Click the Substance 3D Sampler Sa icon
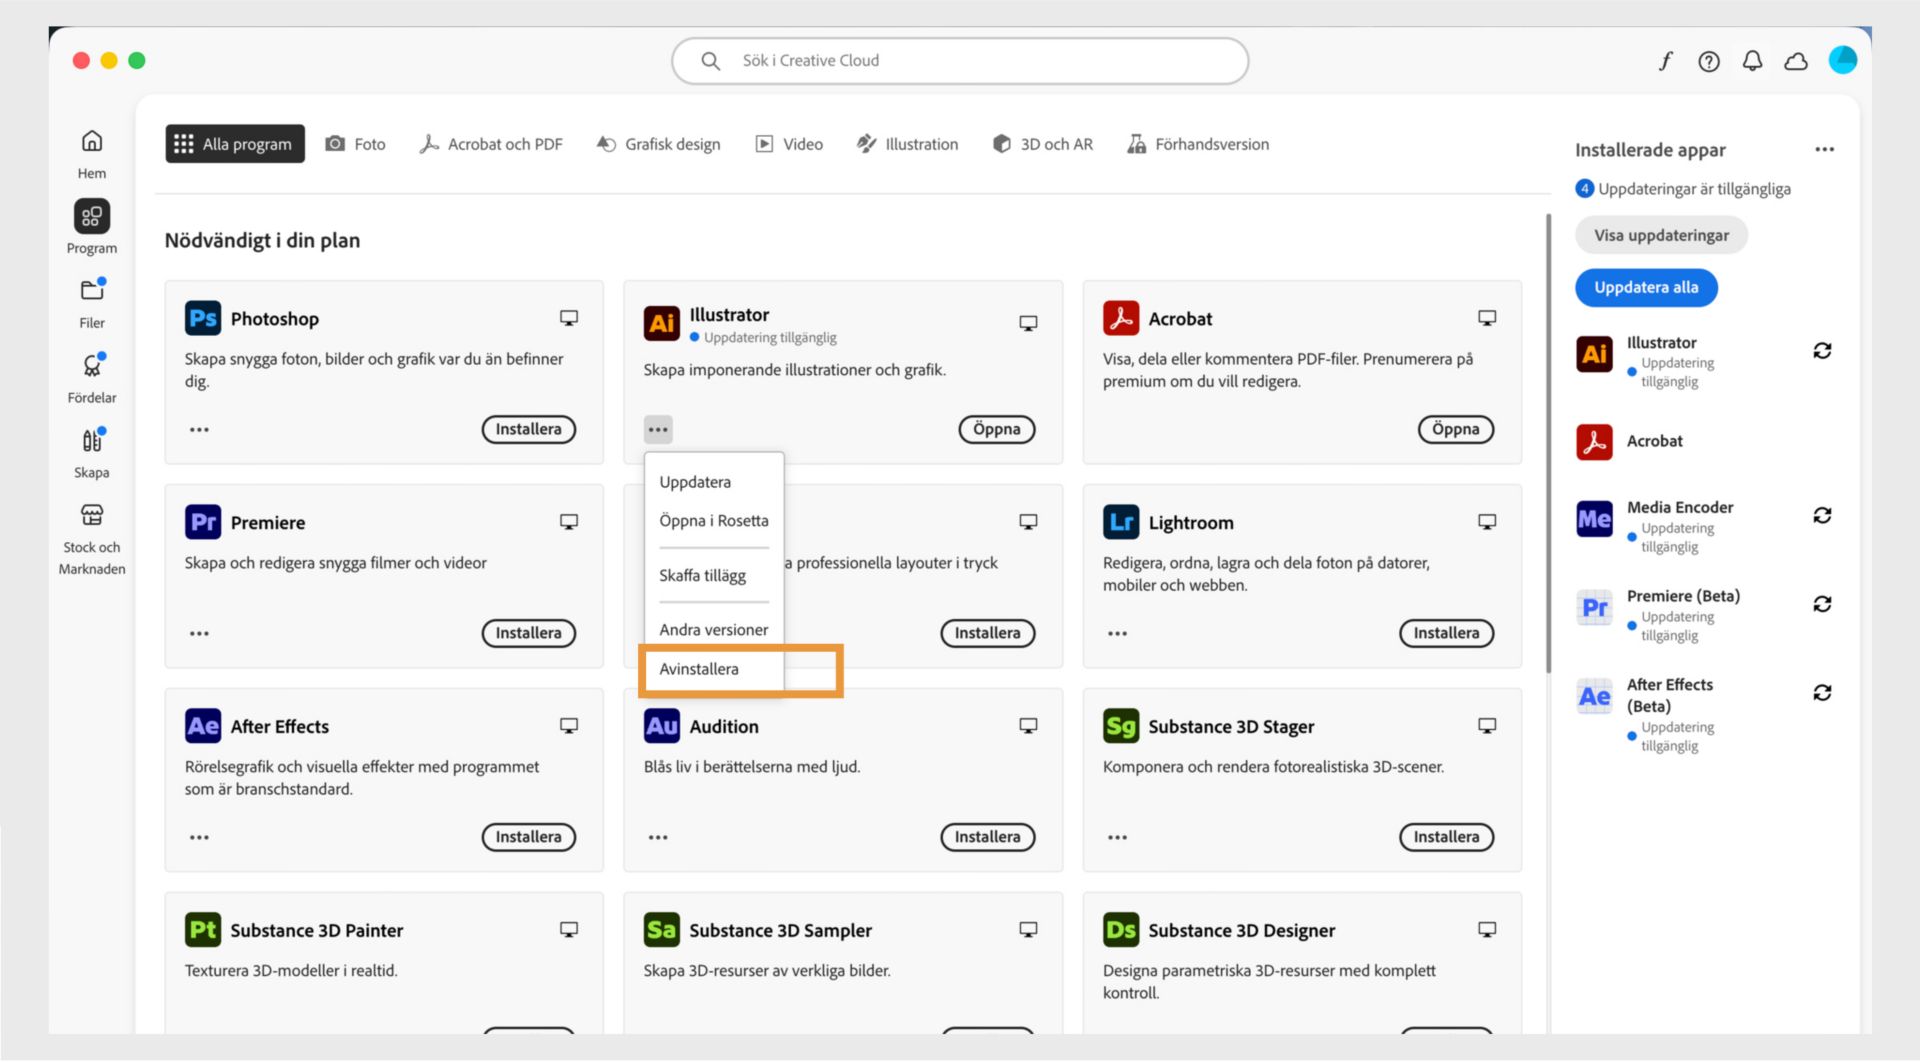 [x=662, y=930]
